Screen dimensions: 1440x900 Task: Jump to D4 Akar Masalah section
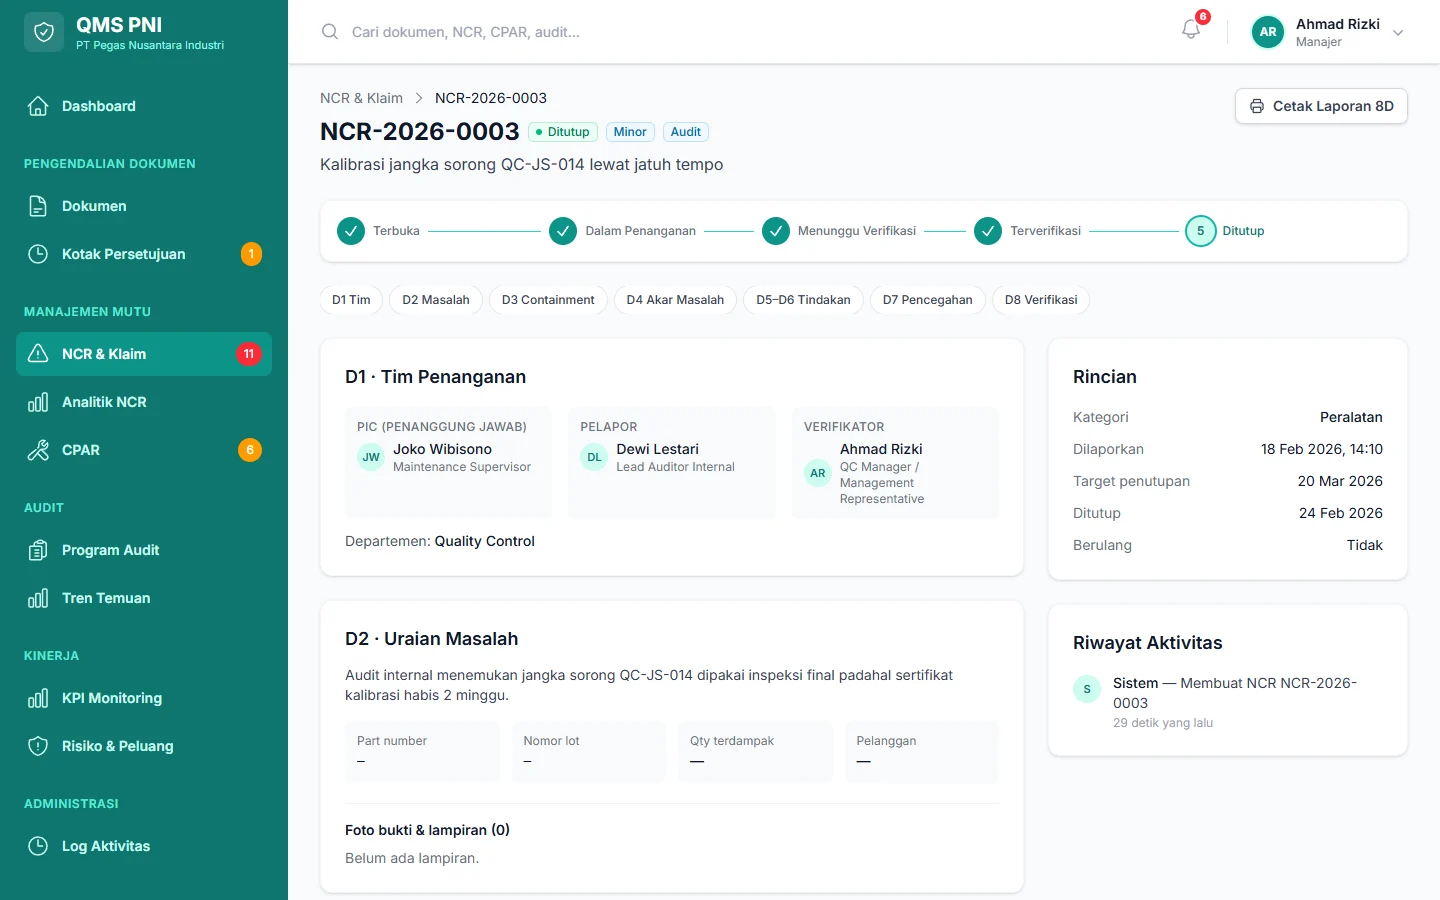[675, 300]
